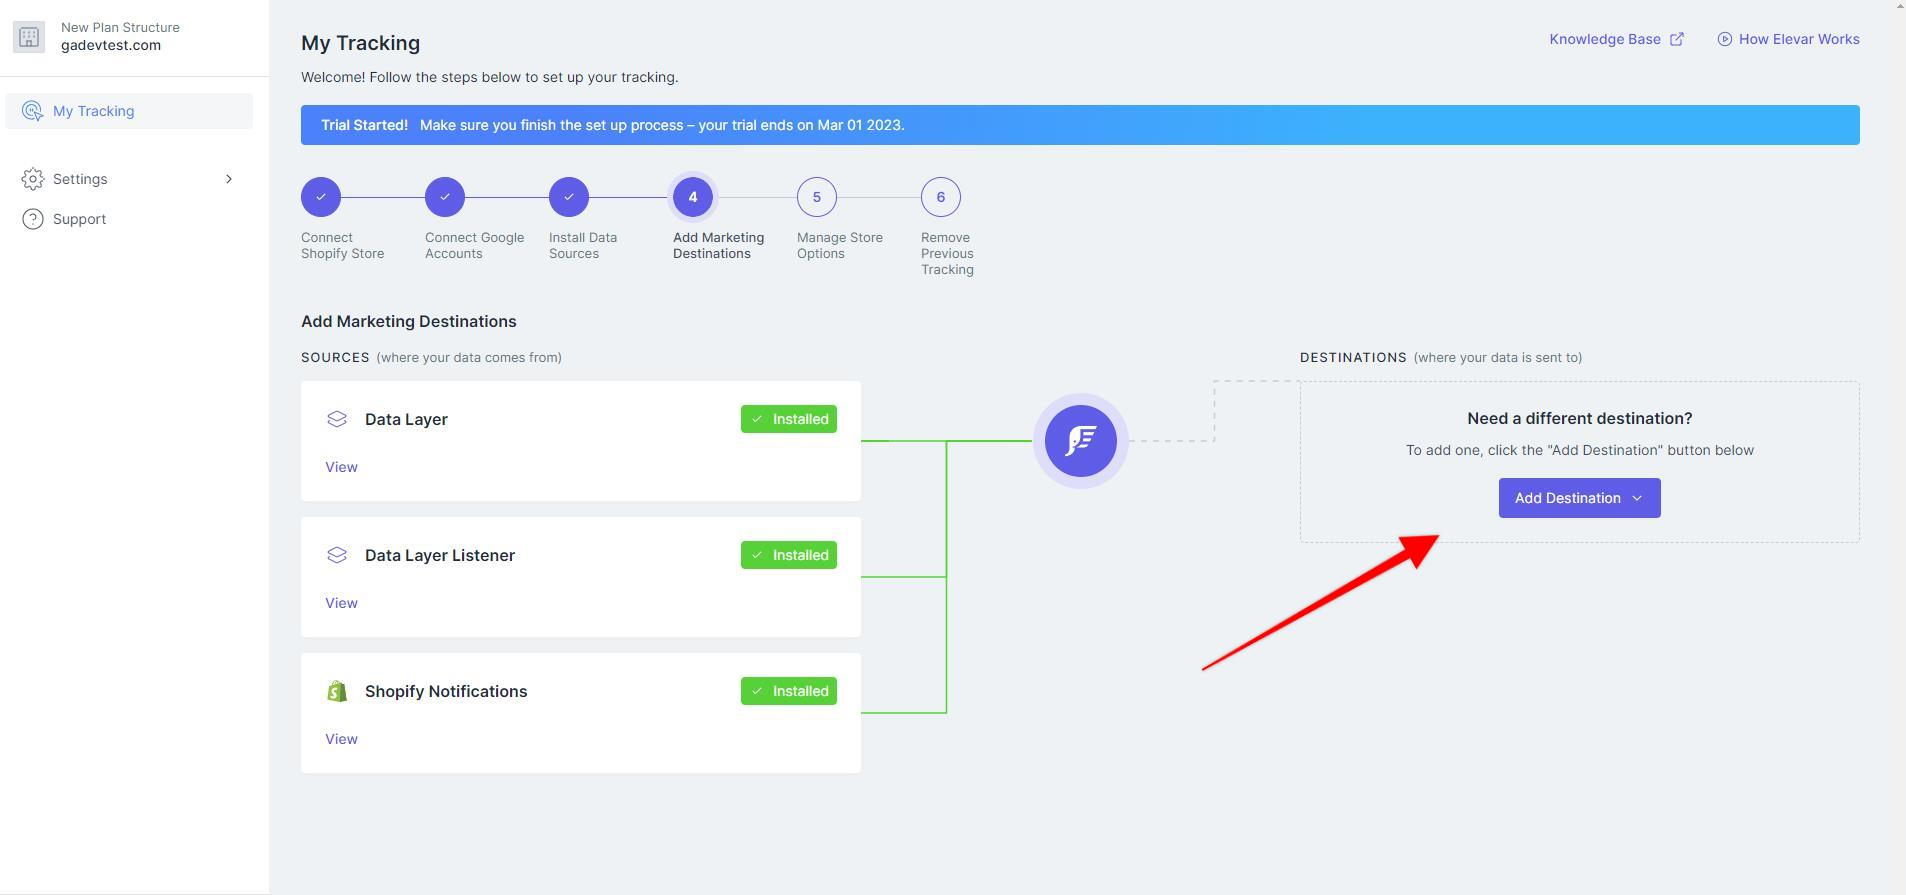The image size is (1906, 895).
Task: Click the Need a different destination heading
Action: tap(1580, 418)
